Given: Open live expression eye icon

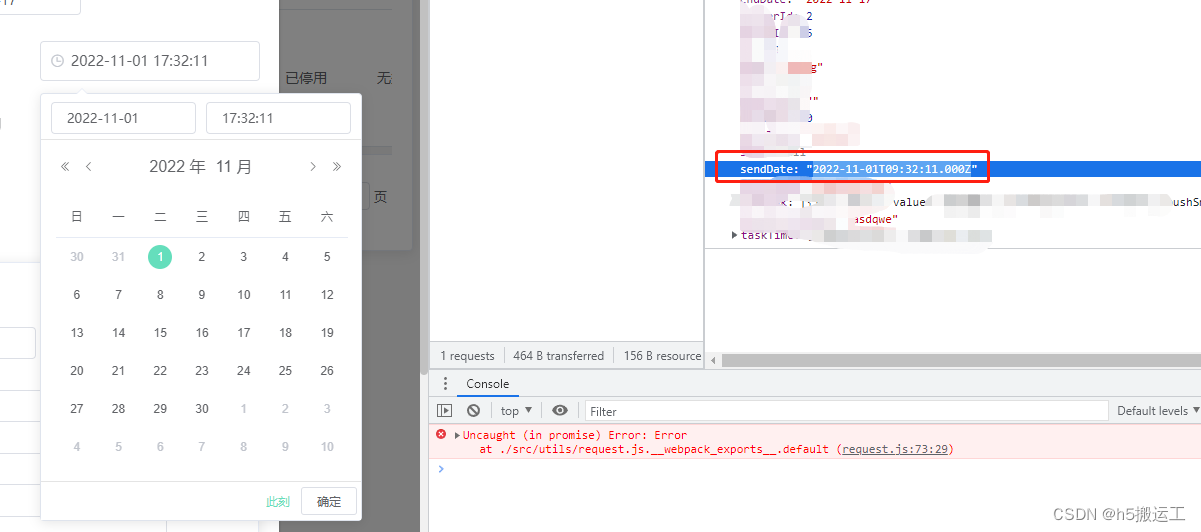Looking at the screenshot, I should tap(560, 411).
